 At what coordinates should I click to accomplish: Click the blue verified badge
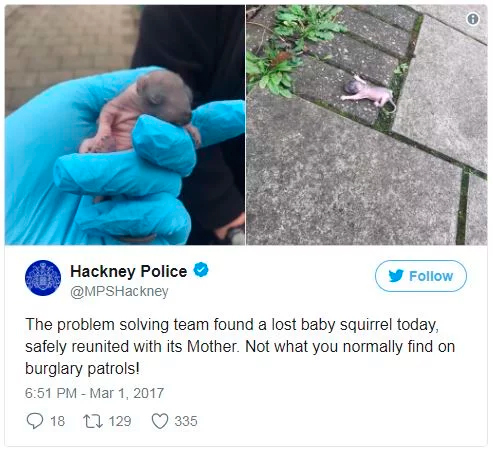pos(201,270)
